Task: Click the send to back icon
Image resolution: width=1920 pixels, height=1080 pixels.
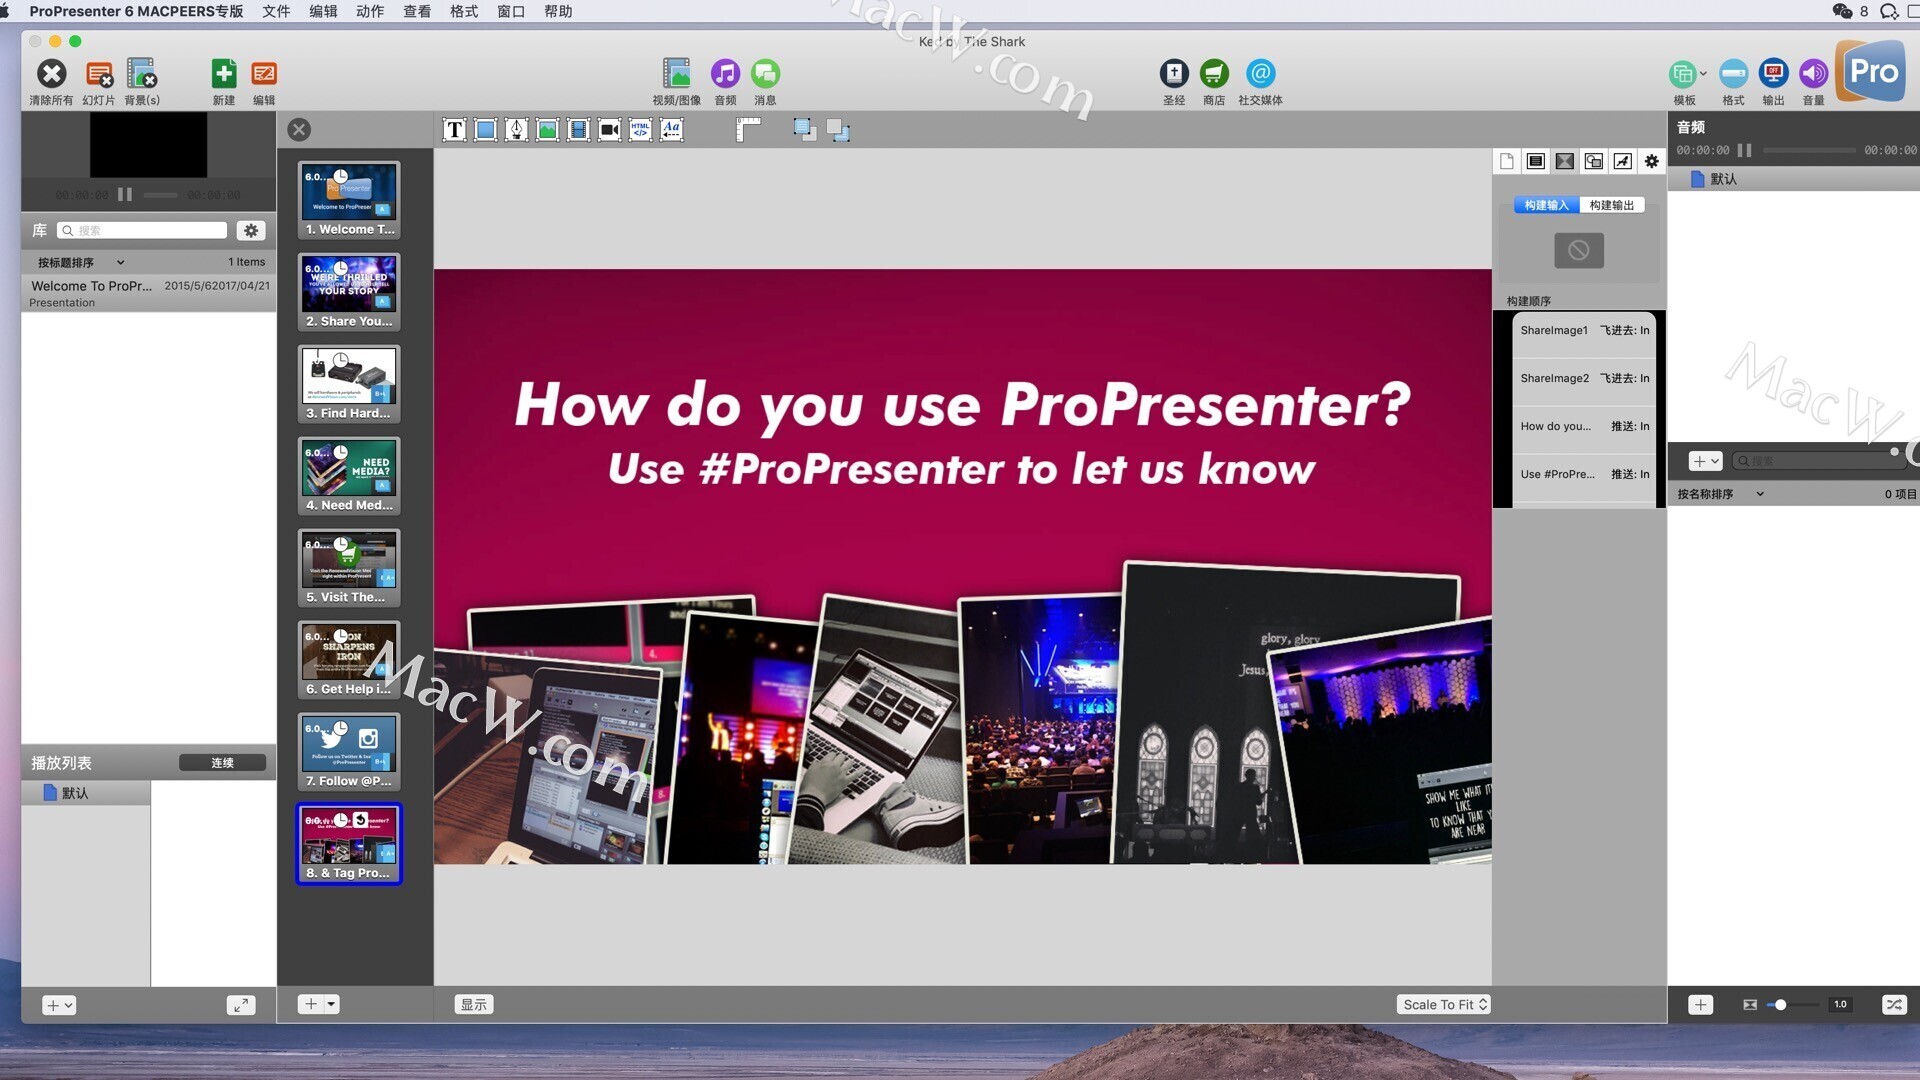Action: coord(838,130)
